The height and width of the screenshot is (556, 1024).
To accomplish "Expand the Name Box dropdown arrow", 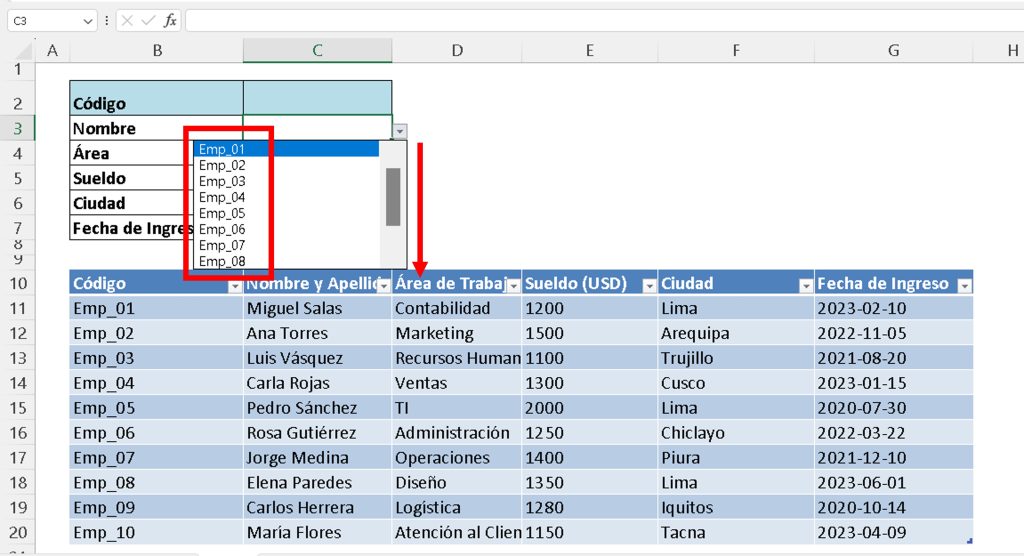I will tap(88, 20).
